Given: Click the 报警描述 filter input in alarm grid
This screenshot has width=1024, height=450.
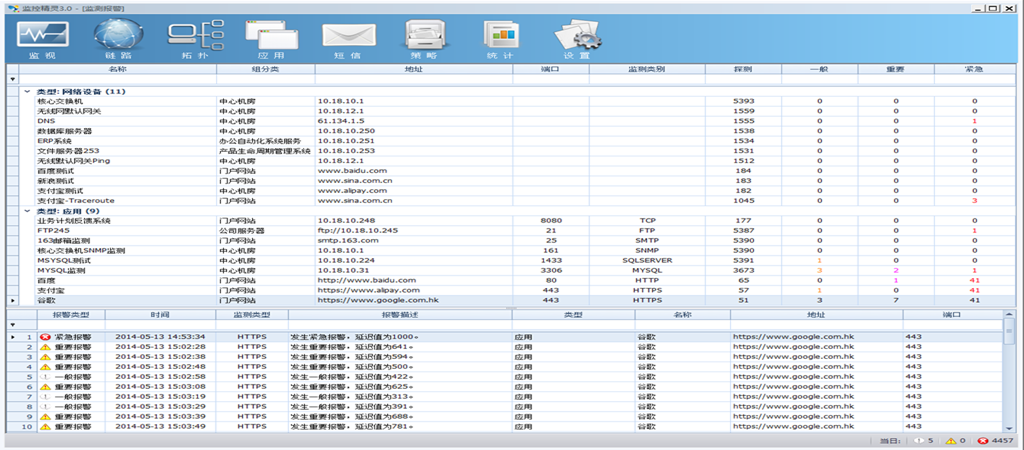Looking at the screenshot, I should (x=400, y=325).
